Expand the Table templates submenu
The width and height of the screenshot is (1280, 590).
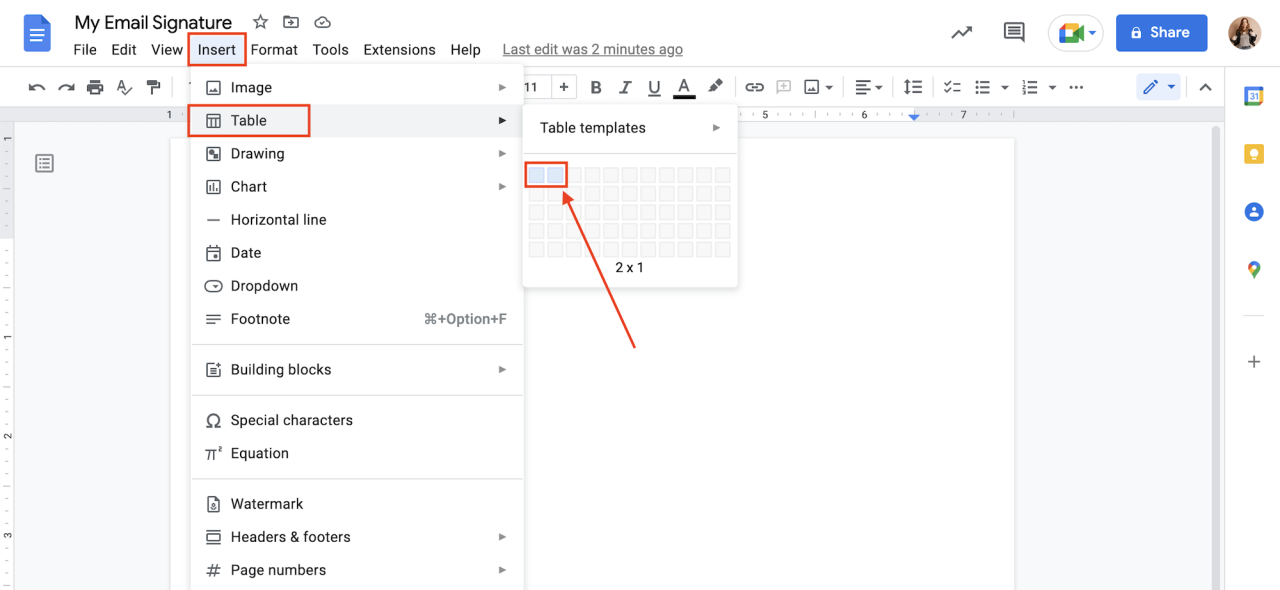point(630,127)
